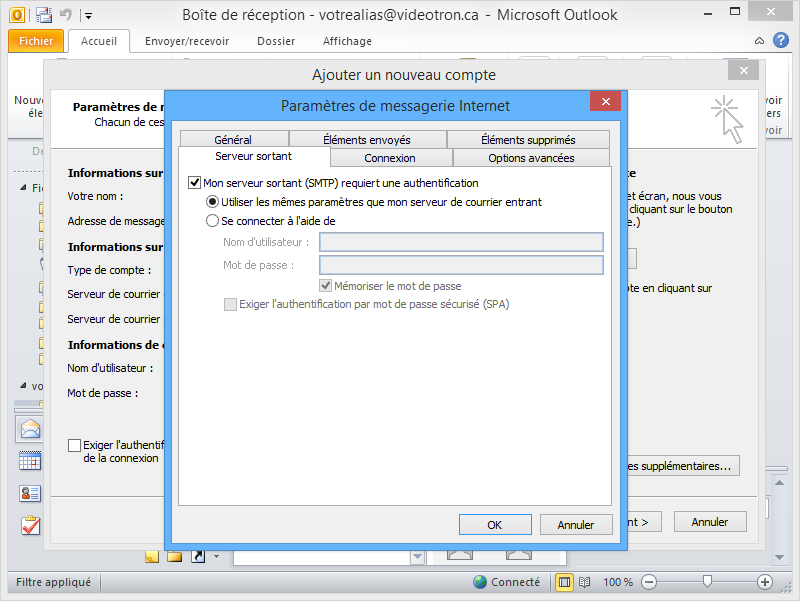Open the Calendrier navigation icon
The width and height of the screenshot is (800, 601).
[30, 461]
